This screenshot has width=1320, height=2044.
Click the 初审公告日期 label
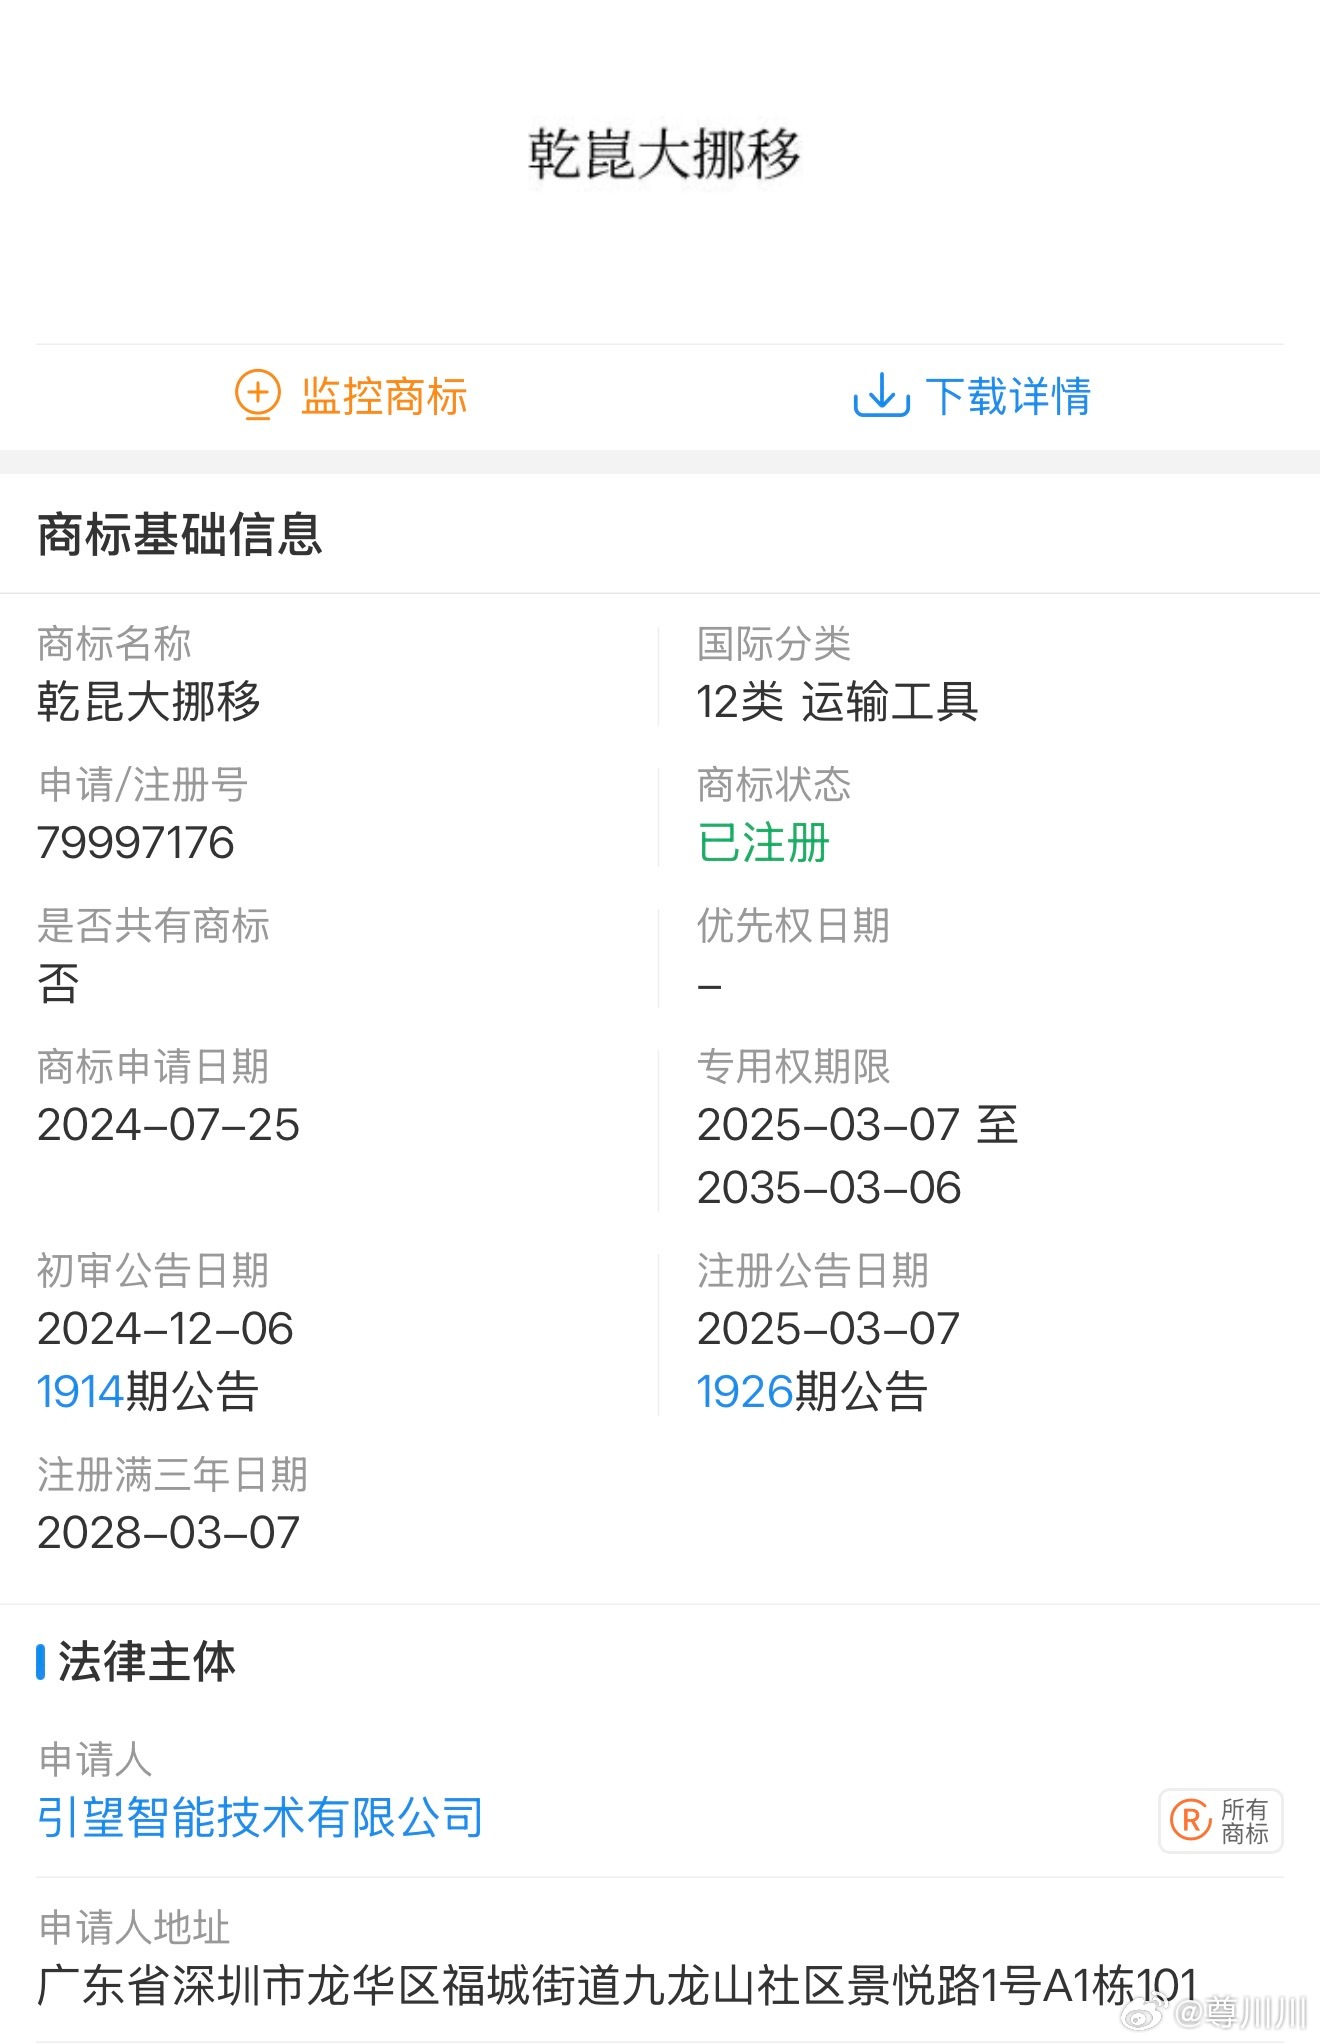[153, 1271]
